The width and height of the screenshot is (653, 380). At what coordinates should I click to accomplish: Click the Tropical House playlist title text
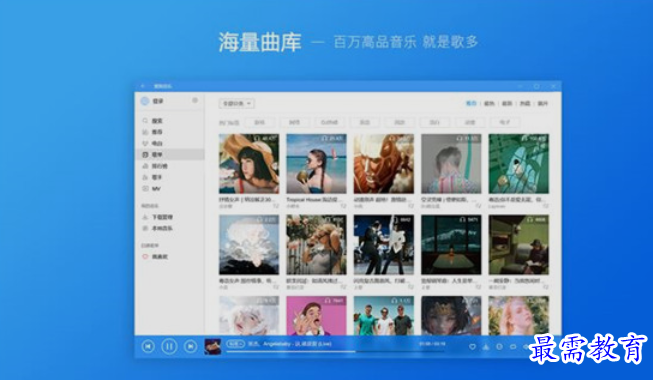click(x=315, y=200)
